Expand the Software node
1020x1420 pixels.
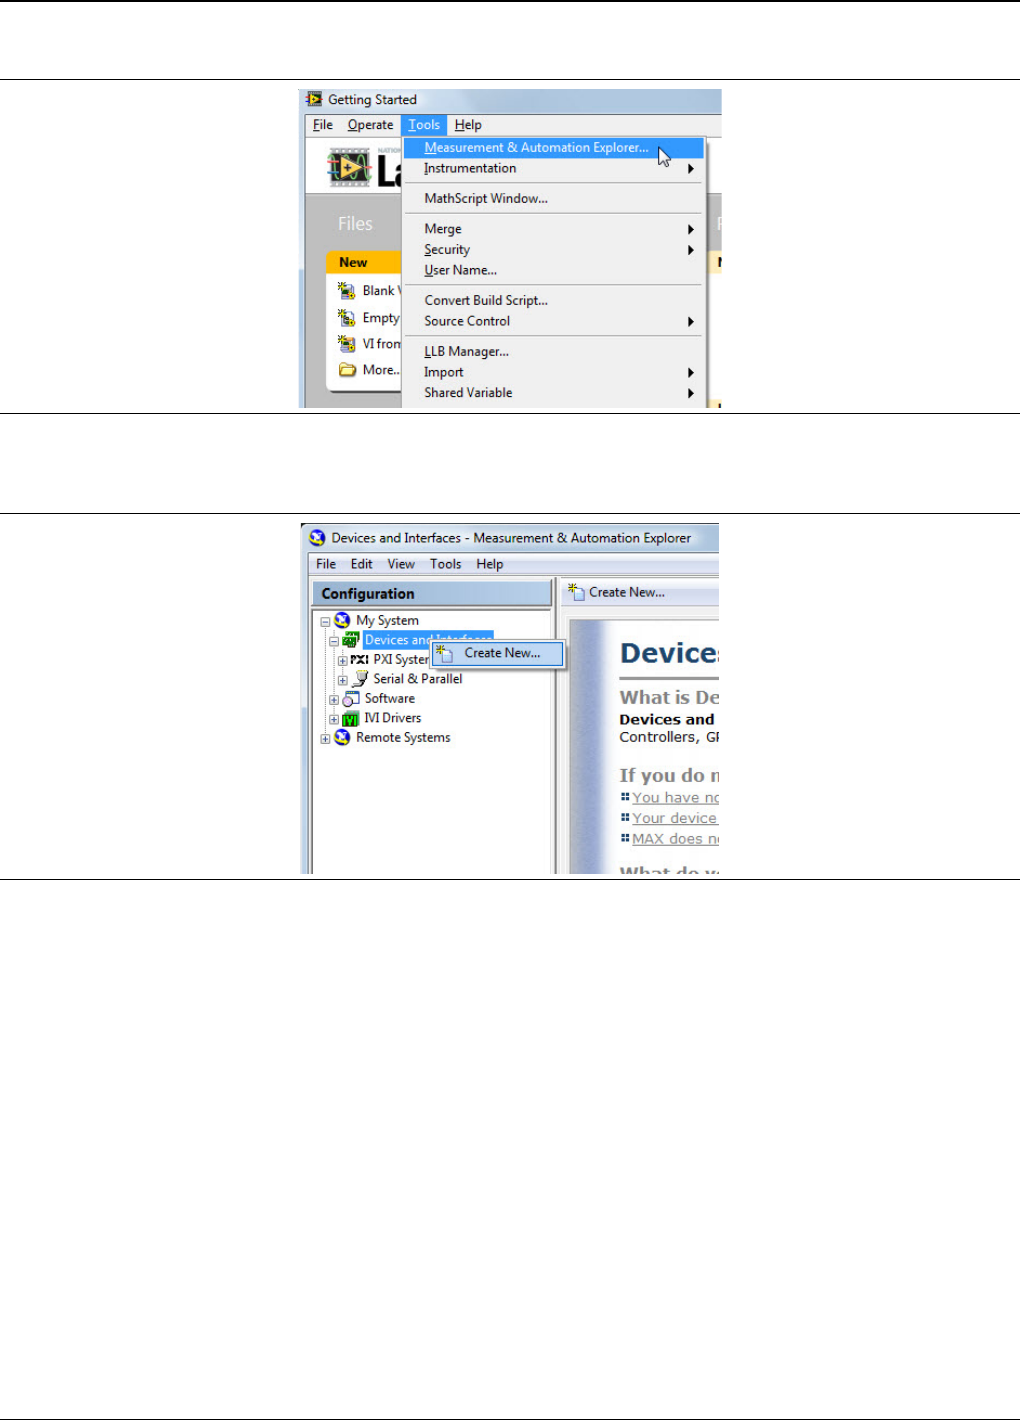(x=334, y=700)
